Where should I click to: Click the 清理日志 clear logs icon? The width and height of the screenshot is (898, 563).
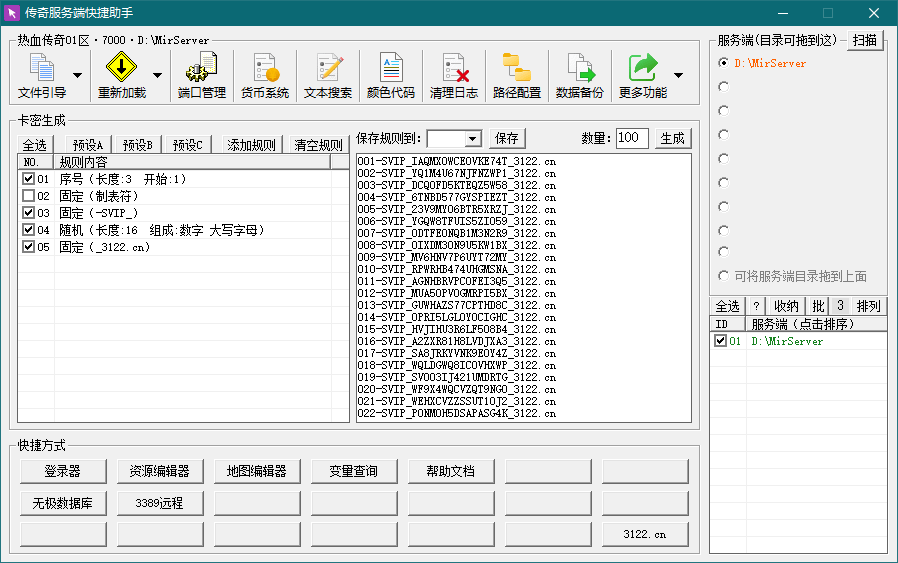click(x=454, y=76)
